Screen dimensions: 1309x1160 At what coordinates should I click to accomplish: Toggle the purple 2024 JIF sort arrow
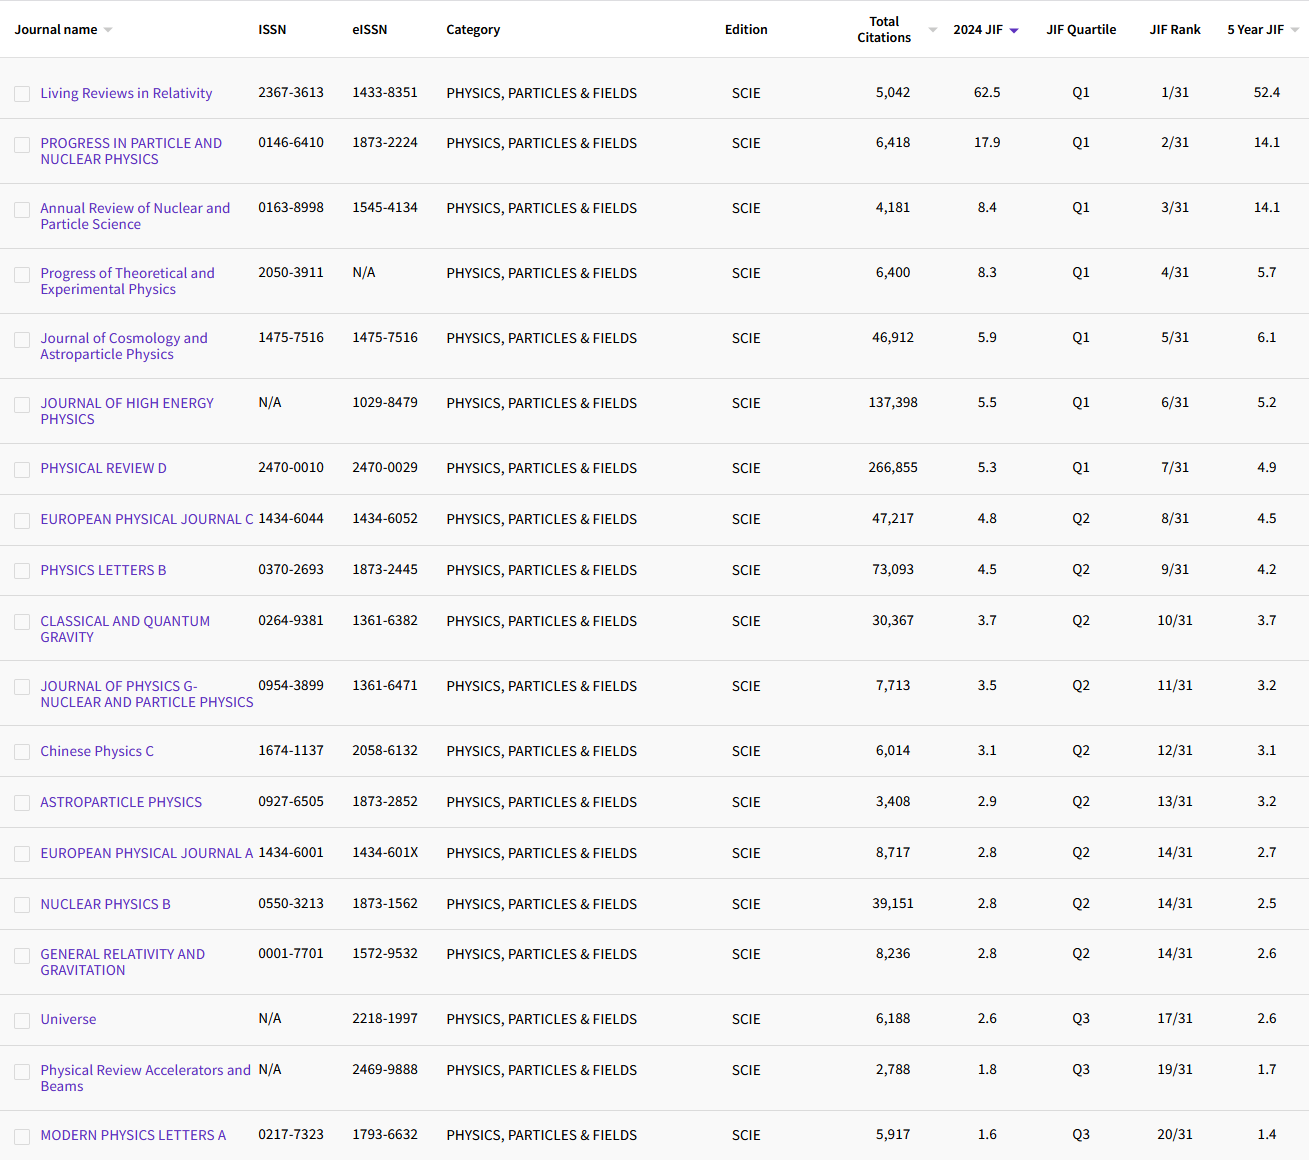pos(1014,31)
